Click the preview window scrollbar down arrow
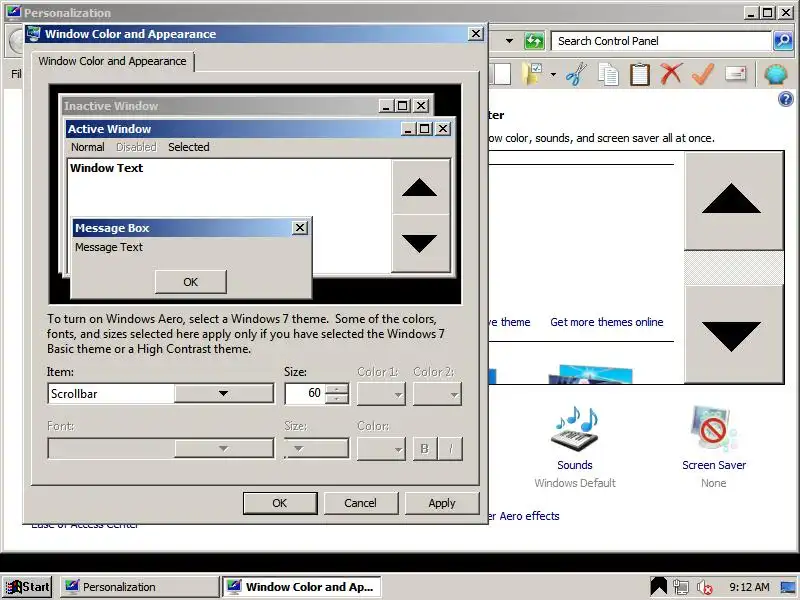This screenshot has height=600, width=800. coord(420,243)
